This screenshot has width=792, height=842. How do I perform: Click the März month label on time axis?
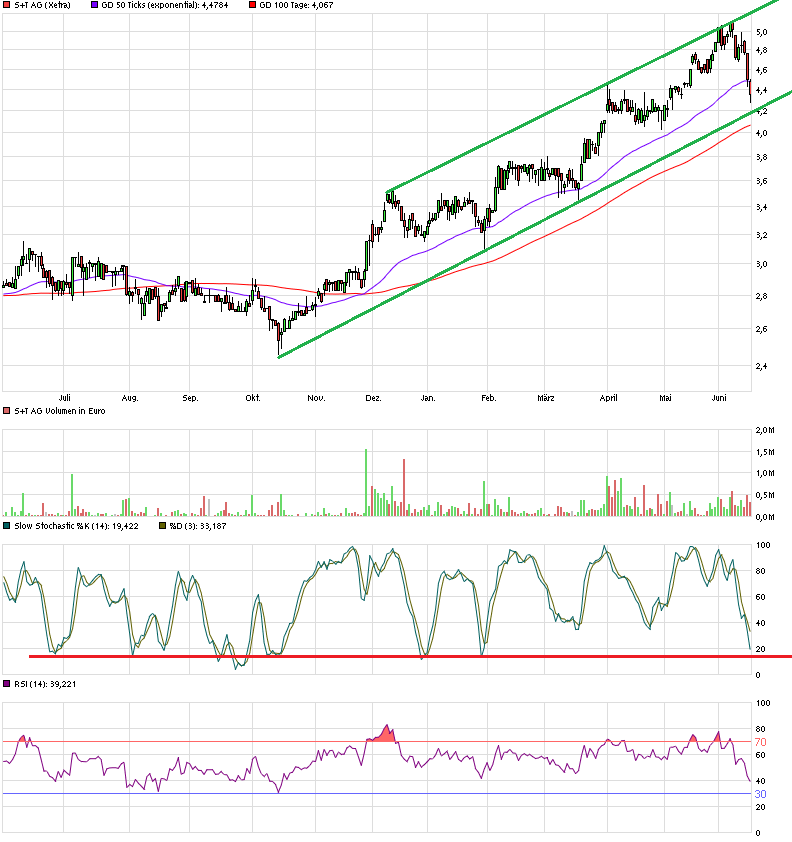pos(546,398)
